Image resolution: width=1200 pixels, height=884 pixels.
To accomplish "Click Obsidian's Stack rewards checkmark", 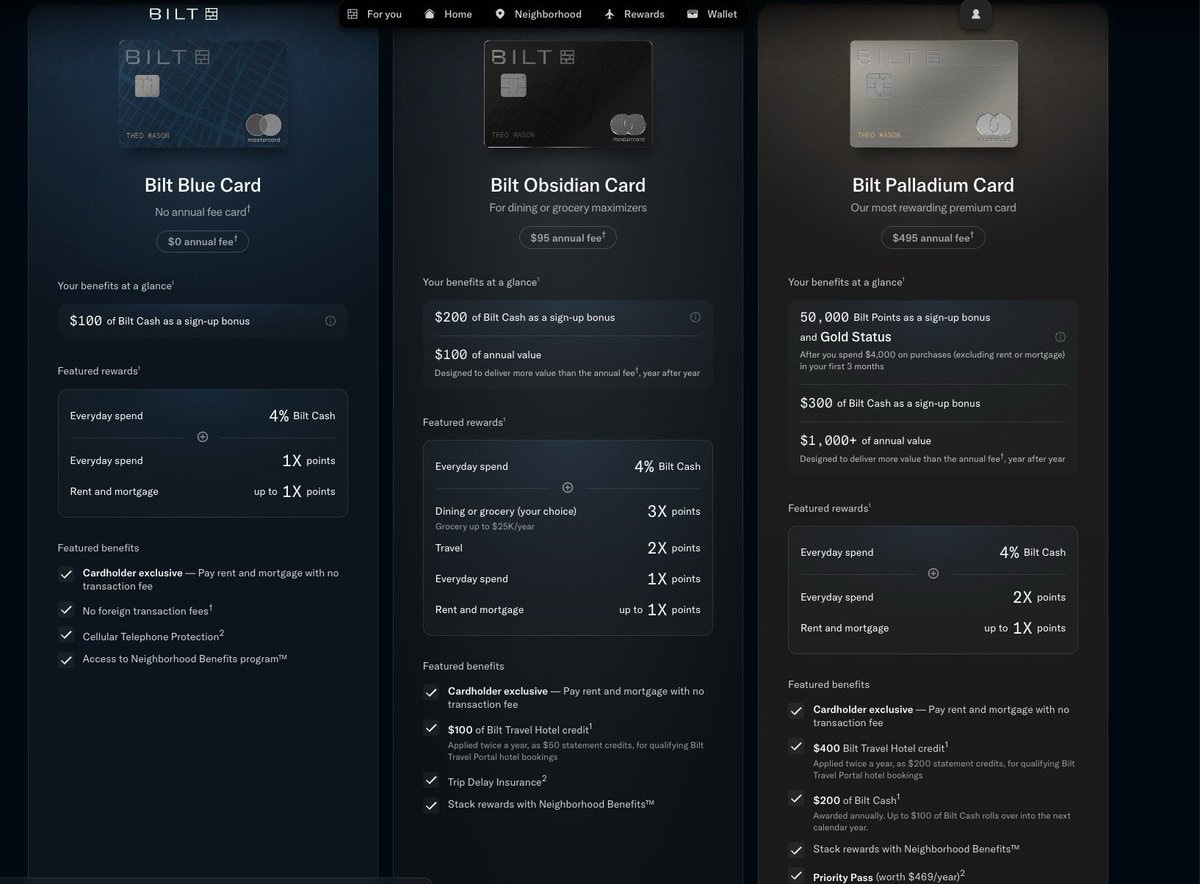I will coord(431,805).
